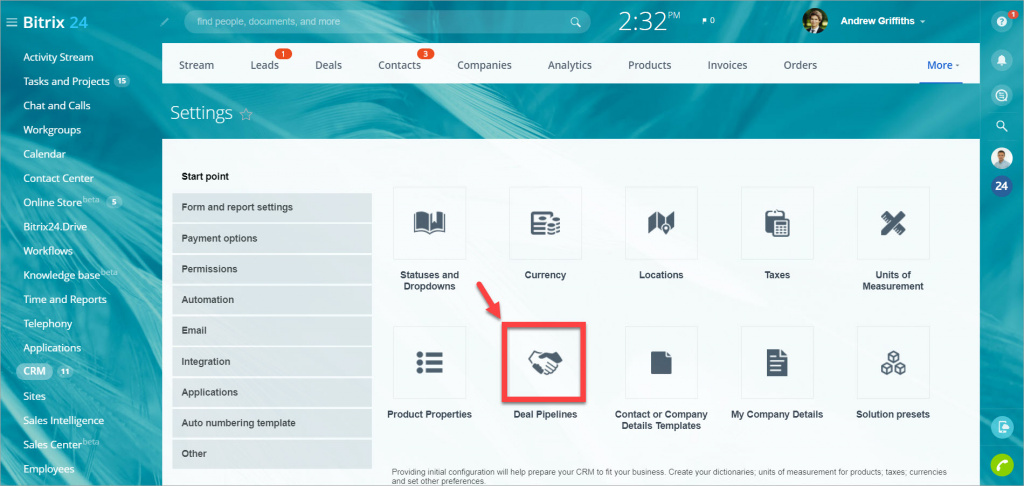Open Calendar in left sidebar

[44, 154]
